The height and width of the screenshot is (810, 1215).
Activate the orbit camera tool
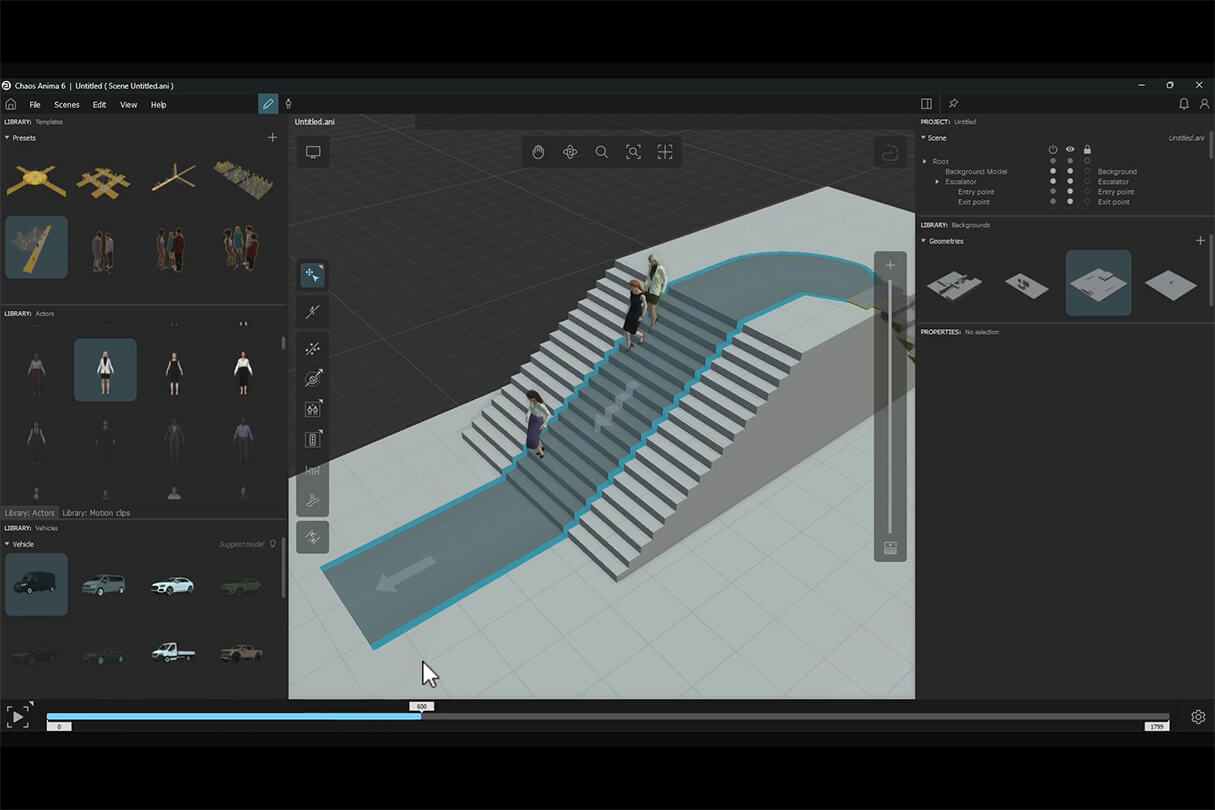570,152
